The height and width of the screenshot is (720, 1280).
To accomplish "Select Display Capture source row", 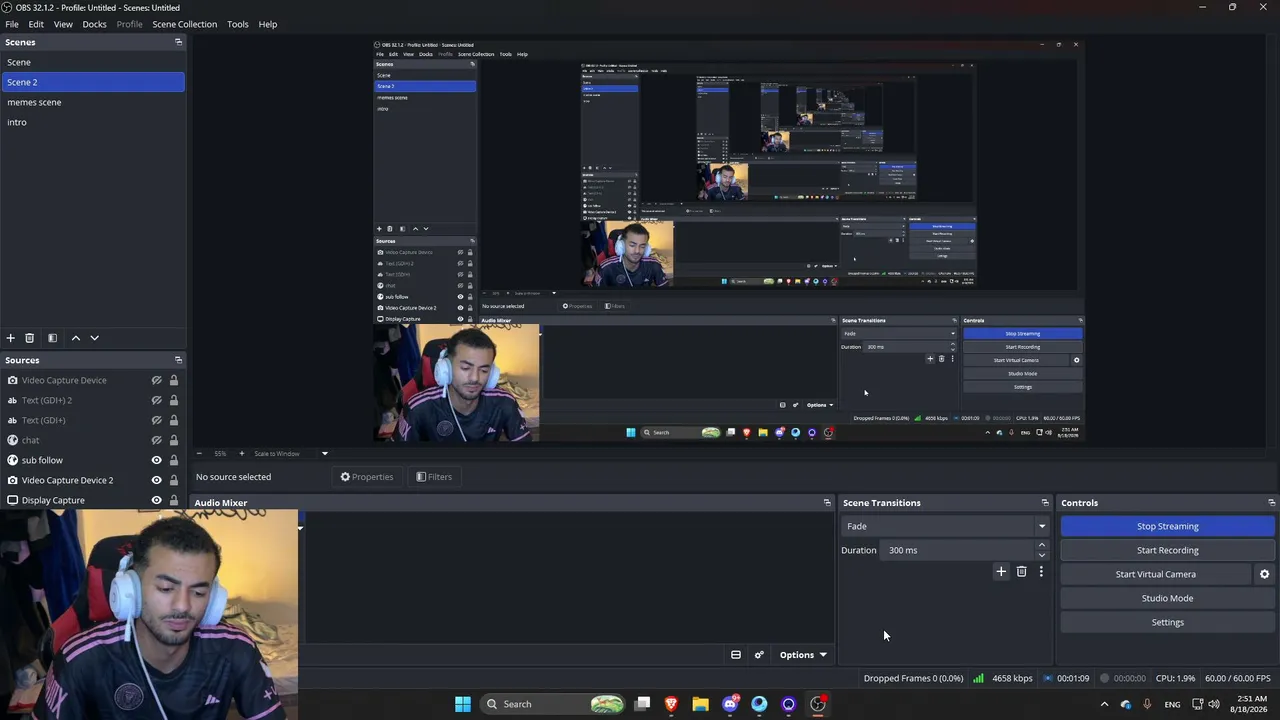I will 92,500.
